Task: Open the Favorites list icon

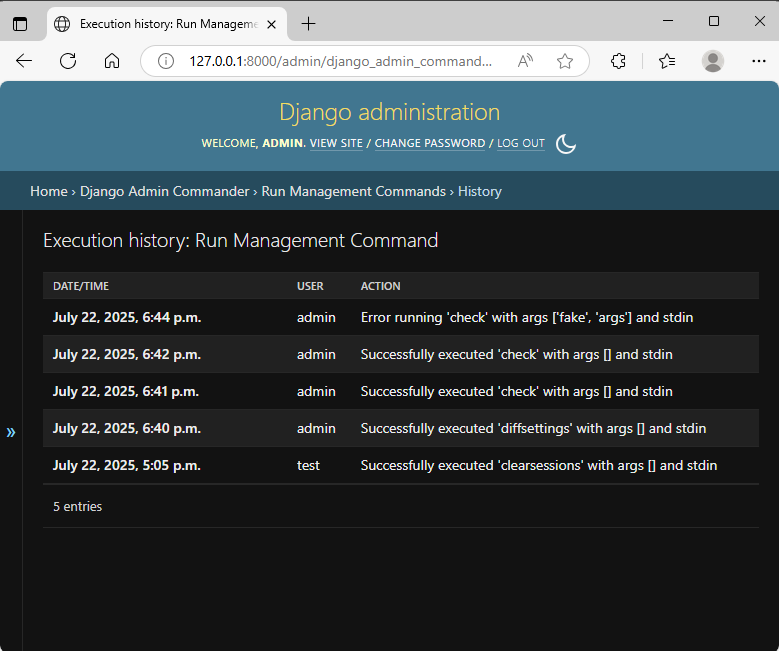Action: (x=667, y=61)
